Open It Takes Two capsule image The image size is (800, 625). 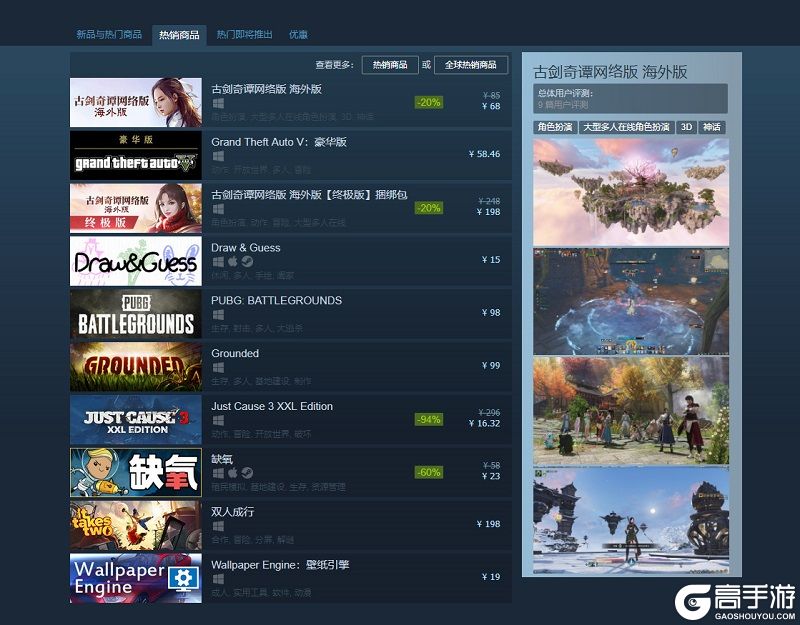(x=136, y=525)
